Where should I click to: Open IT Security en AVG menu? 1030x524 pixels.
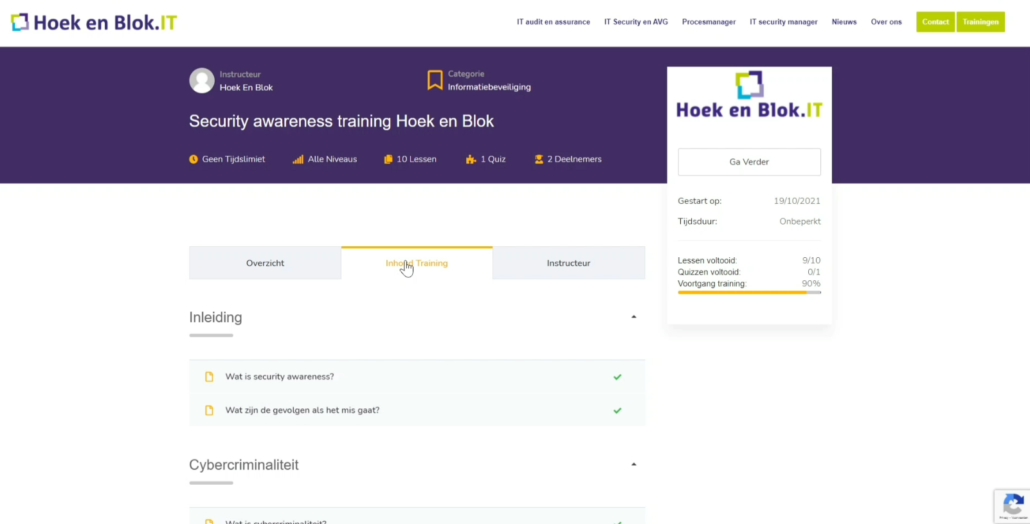(x=636, y=22)
